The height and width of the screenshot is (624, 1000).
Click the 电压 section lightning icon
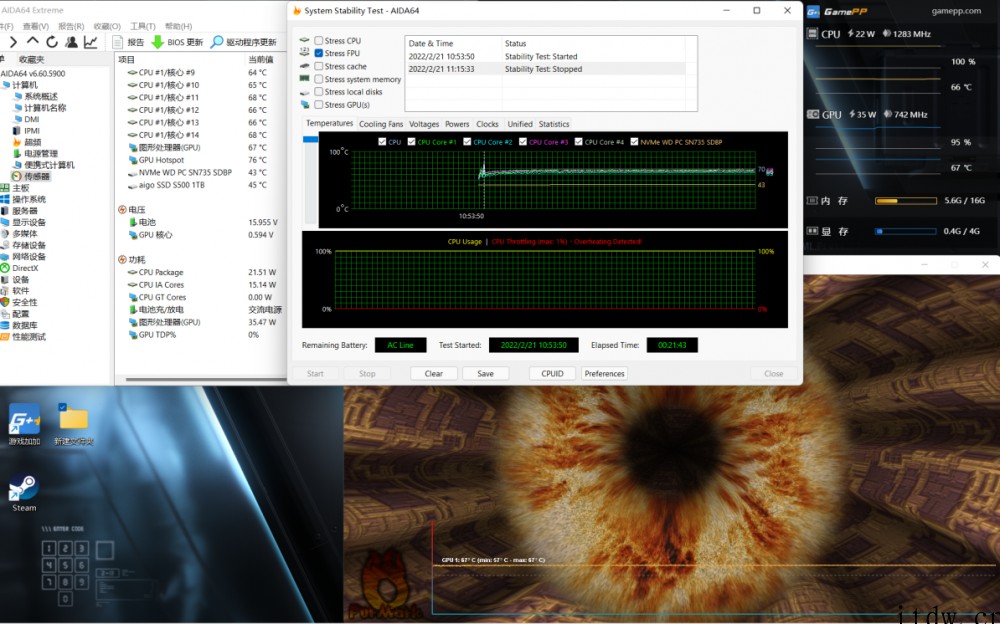tap(122, 209)
